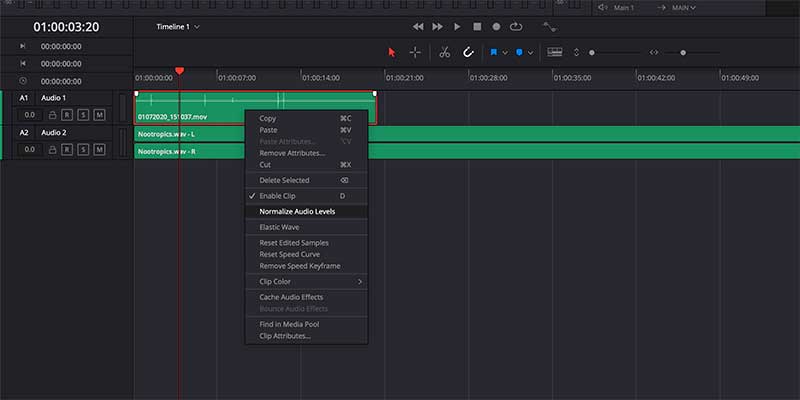Click the vertical track zoom icon
Screen dimensions: 800x400
[x=577, y=53]
